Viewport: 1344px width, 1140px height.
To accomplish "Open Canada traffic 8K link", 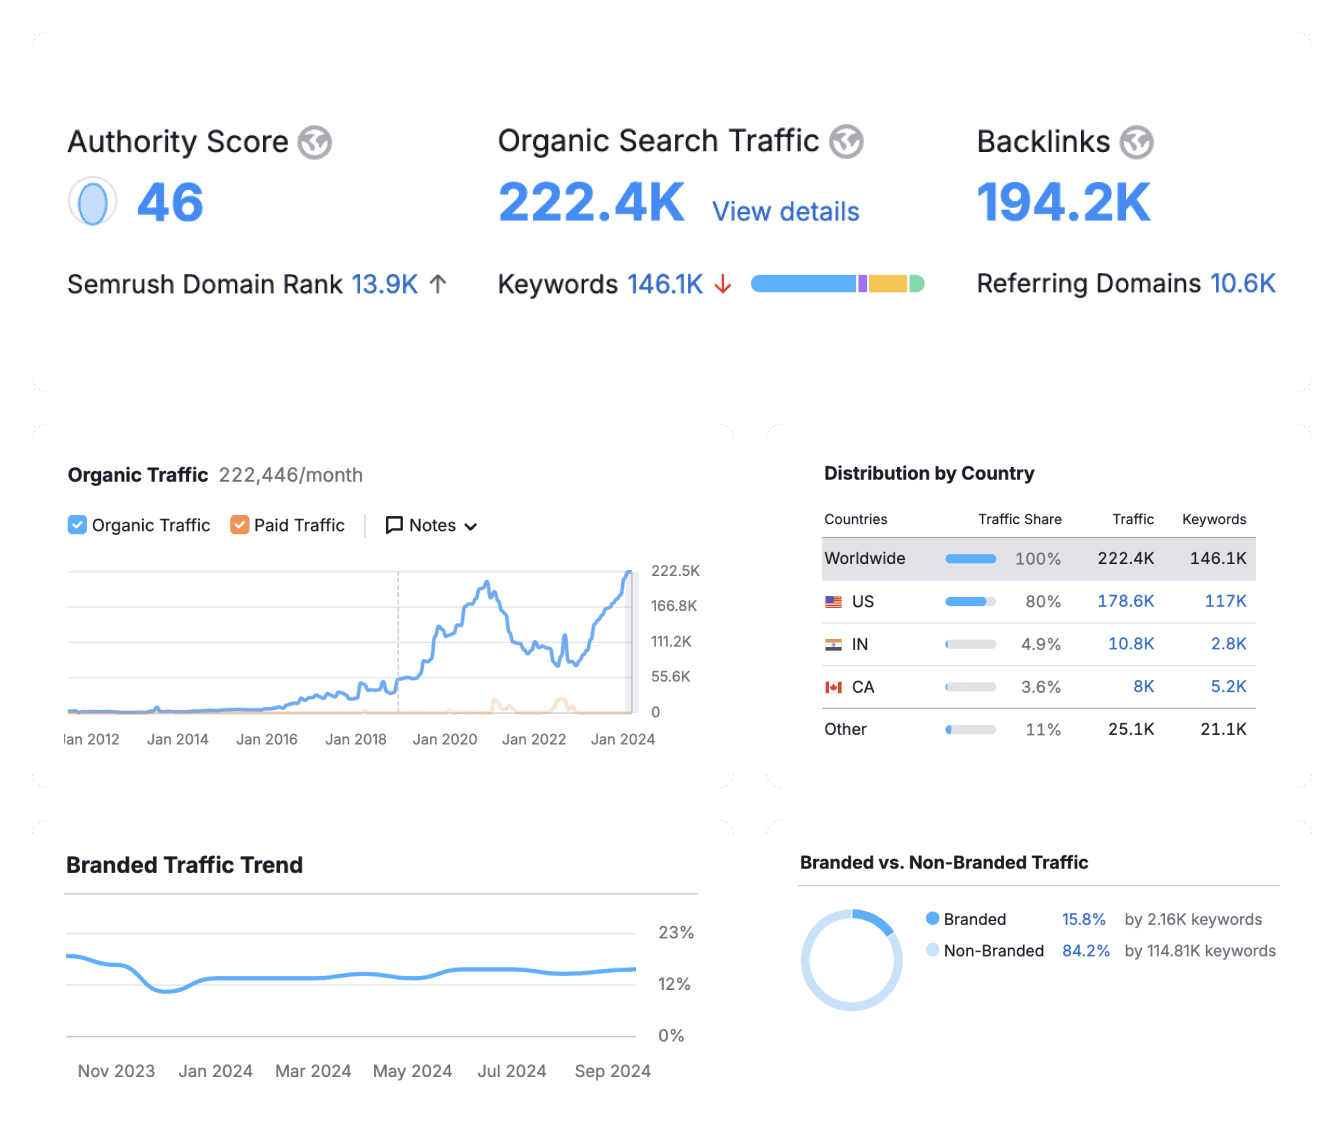I will pyautogui.click(x=1144, y=687).
